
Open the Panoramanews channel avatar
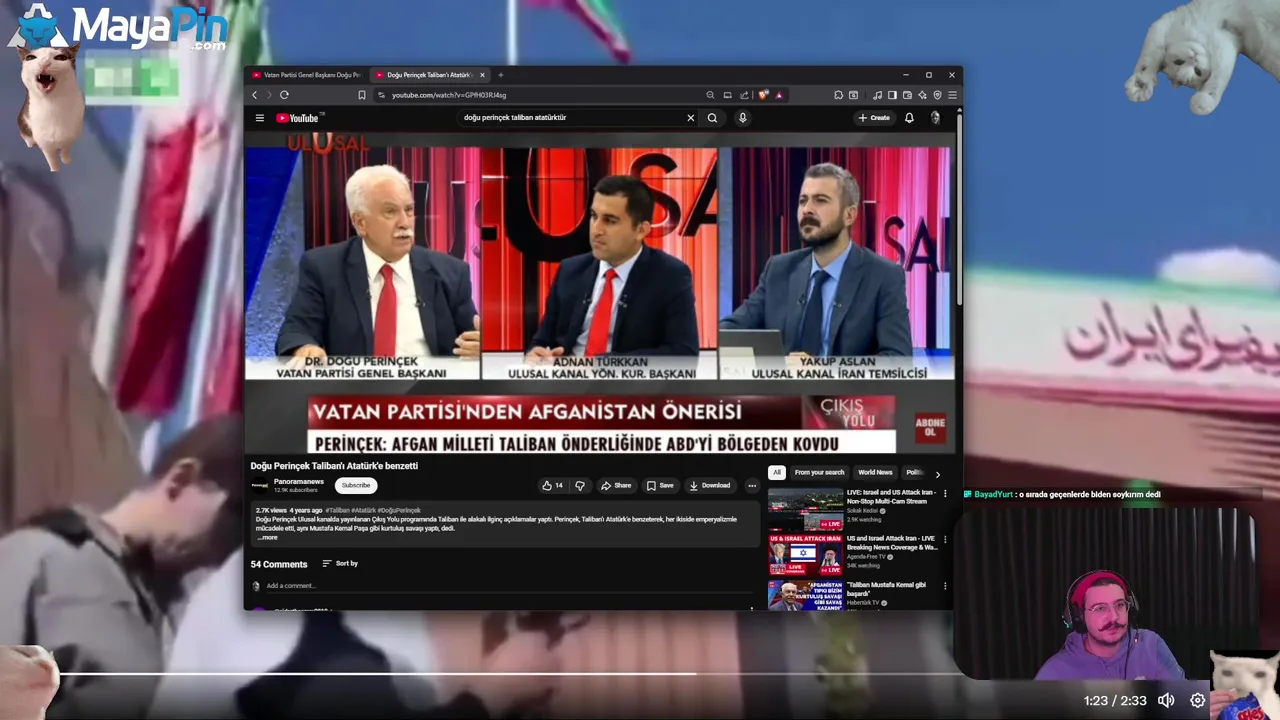[x=259, y=486]
